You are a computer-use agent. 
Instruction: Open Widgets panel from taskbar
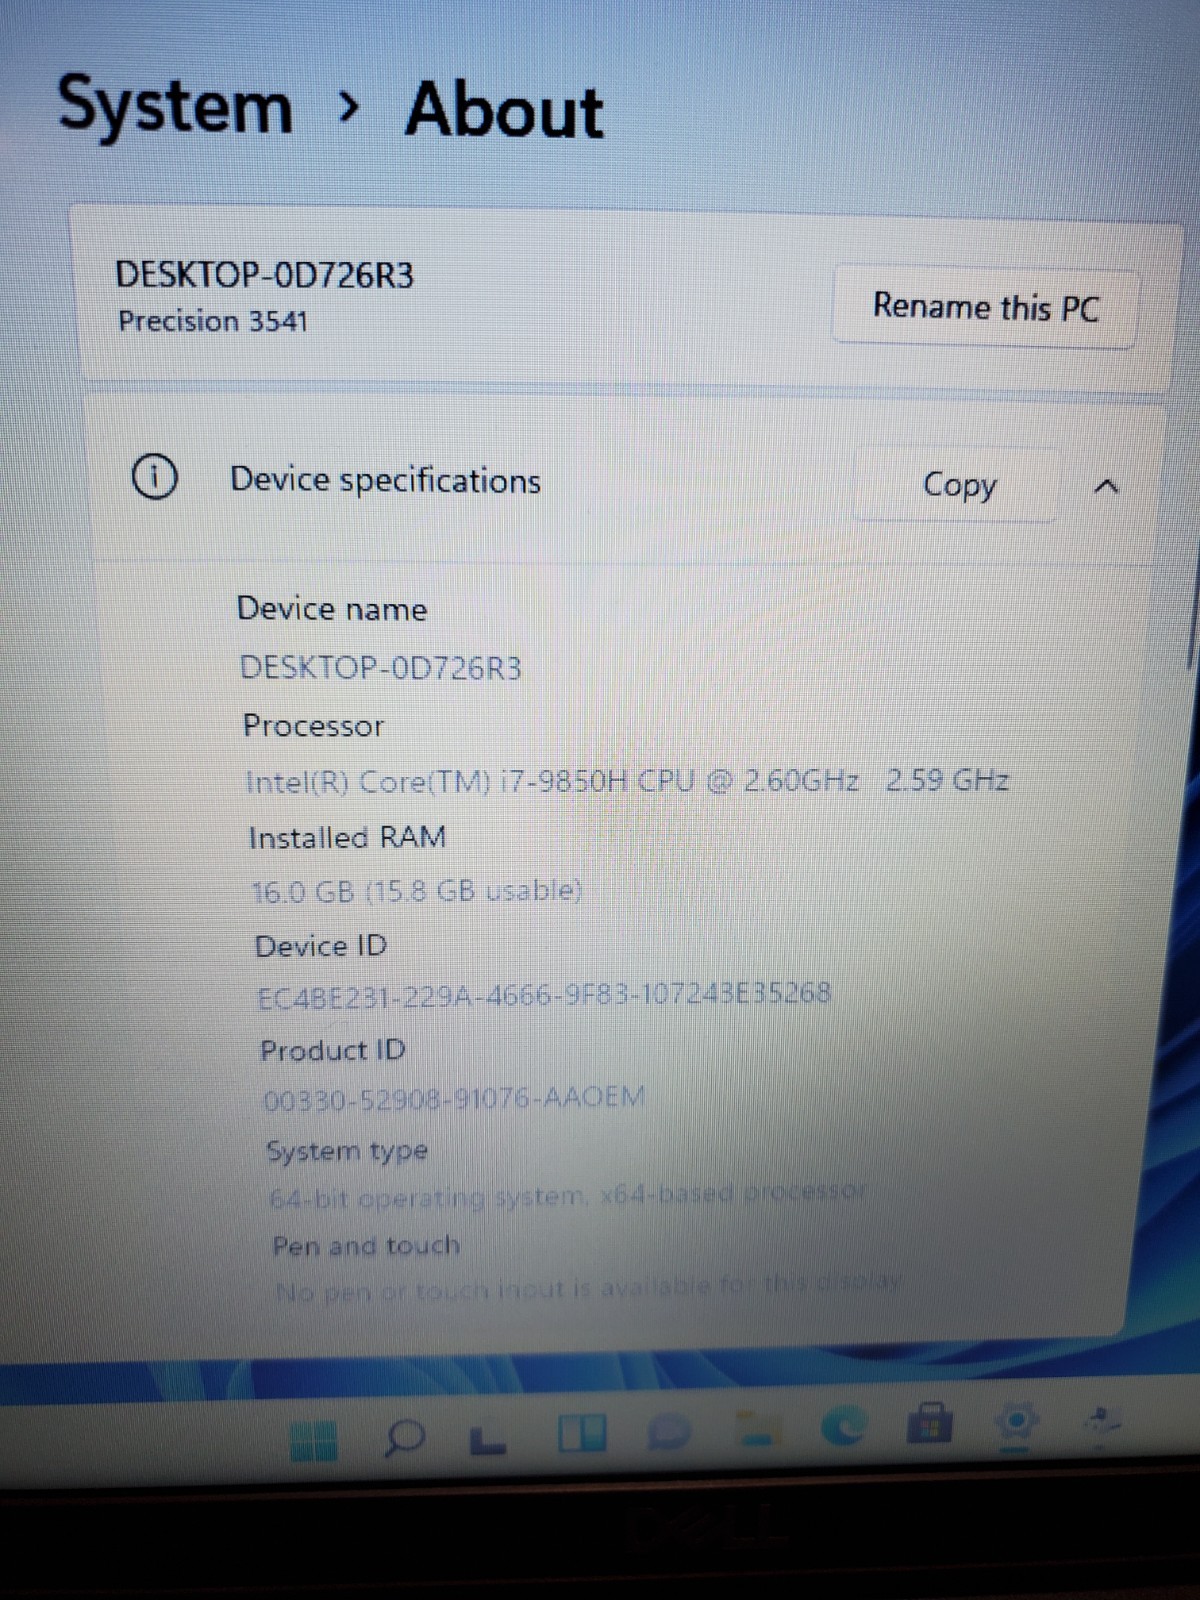(x=582, y=1435)
